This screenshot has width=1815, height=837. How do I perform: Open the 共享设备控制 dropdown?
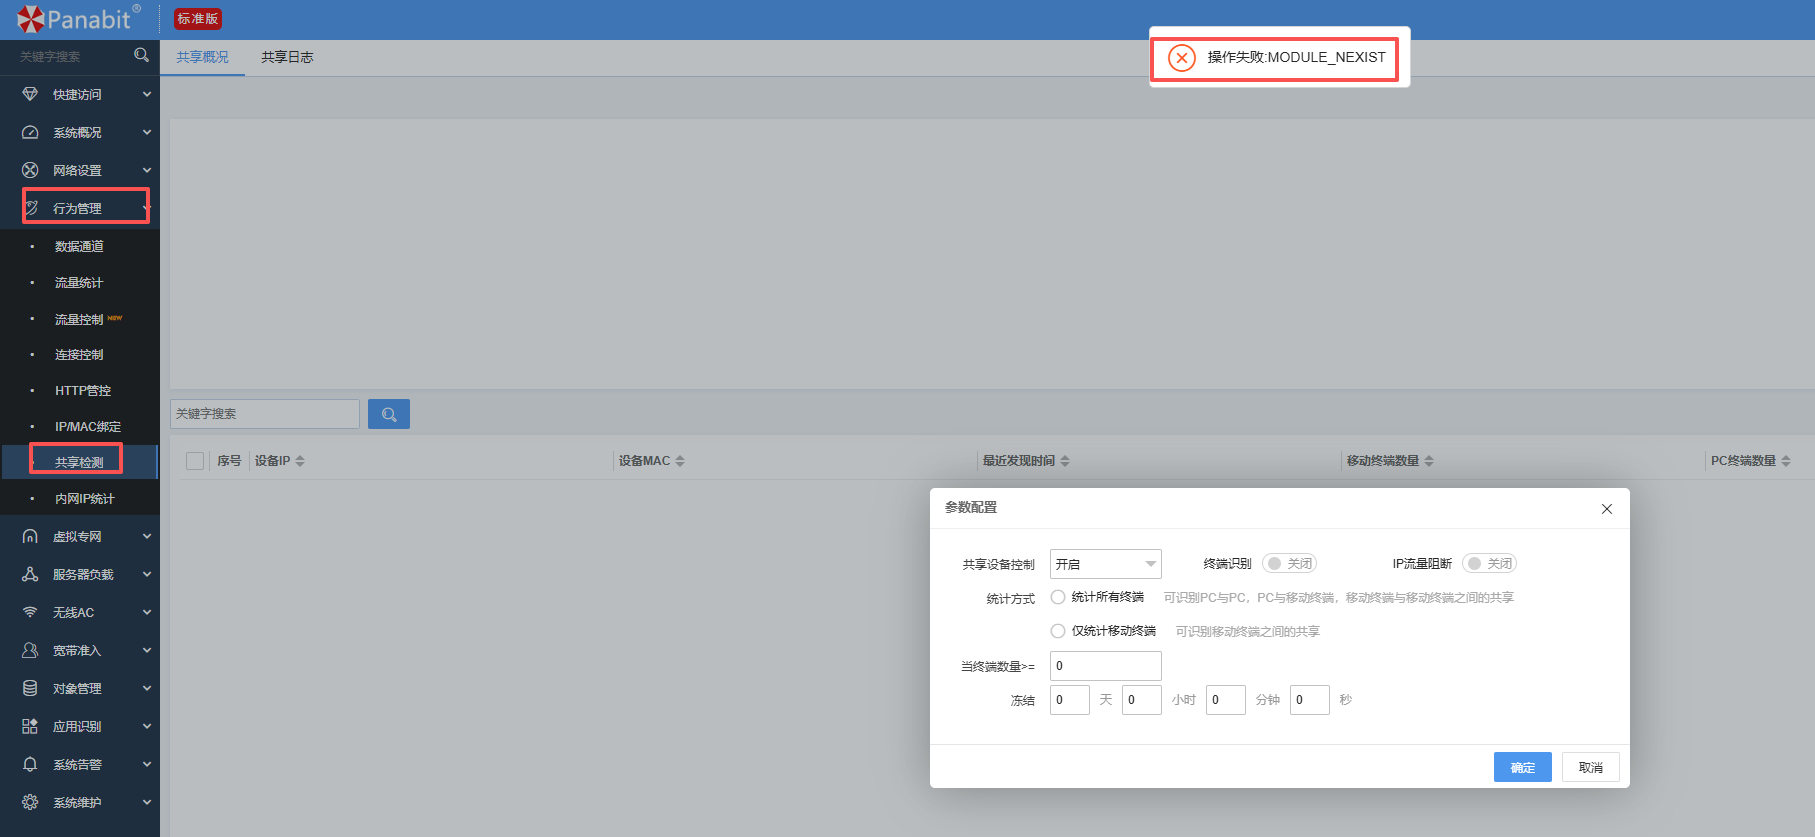[x=1105, y=564]
